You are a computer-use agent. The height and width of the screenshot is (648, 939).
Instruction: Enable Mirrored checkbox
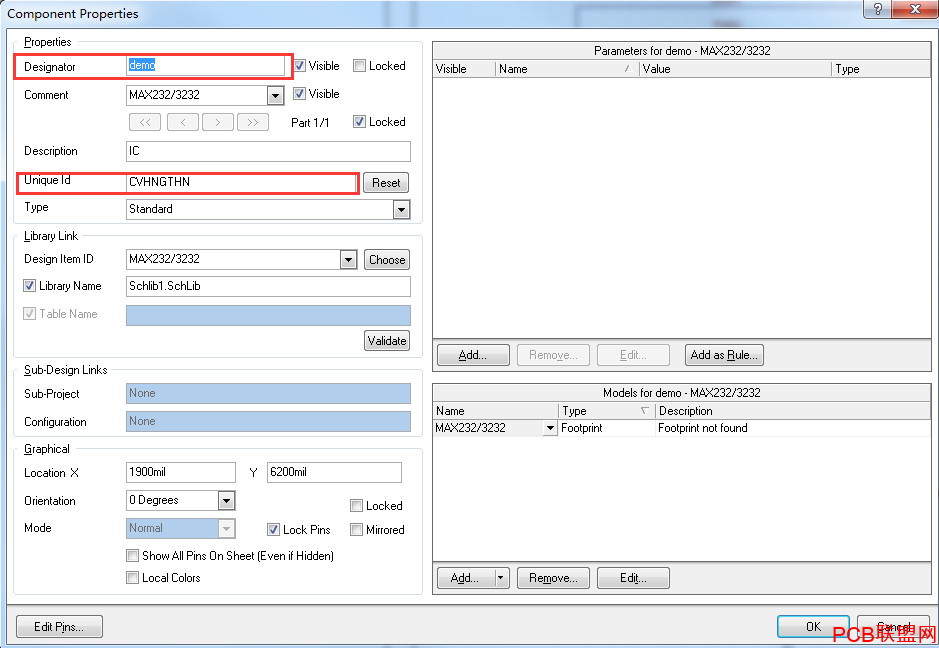[x=356, y=529]
